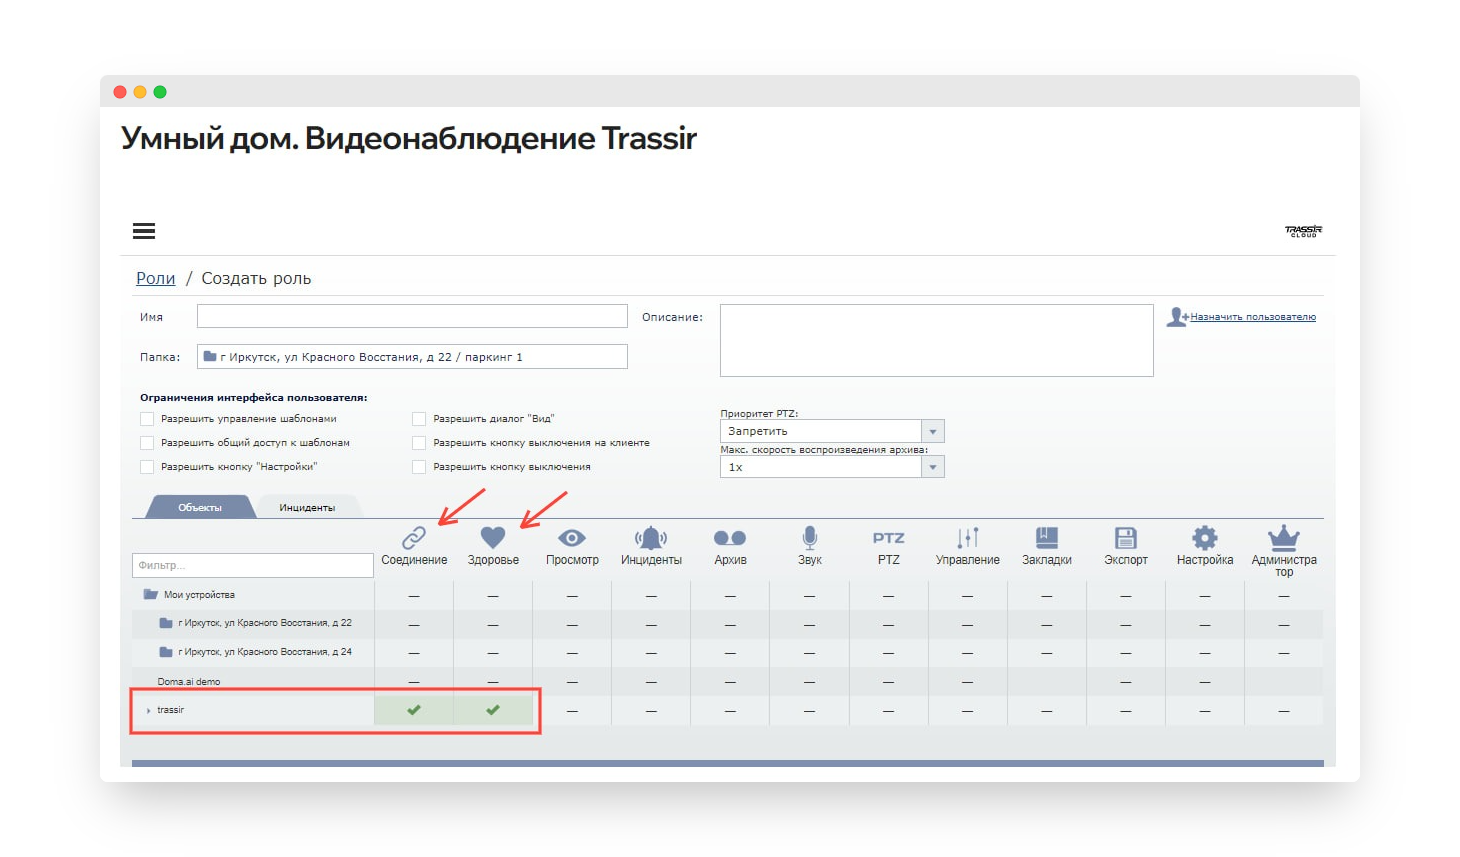Click into the Имя input field
The height and width of the screenshot is (857, 1460).
(412, 316)
